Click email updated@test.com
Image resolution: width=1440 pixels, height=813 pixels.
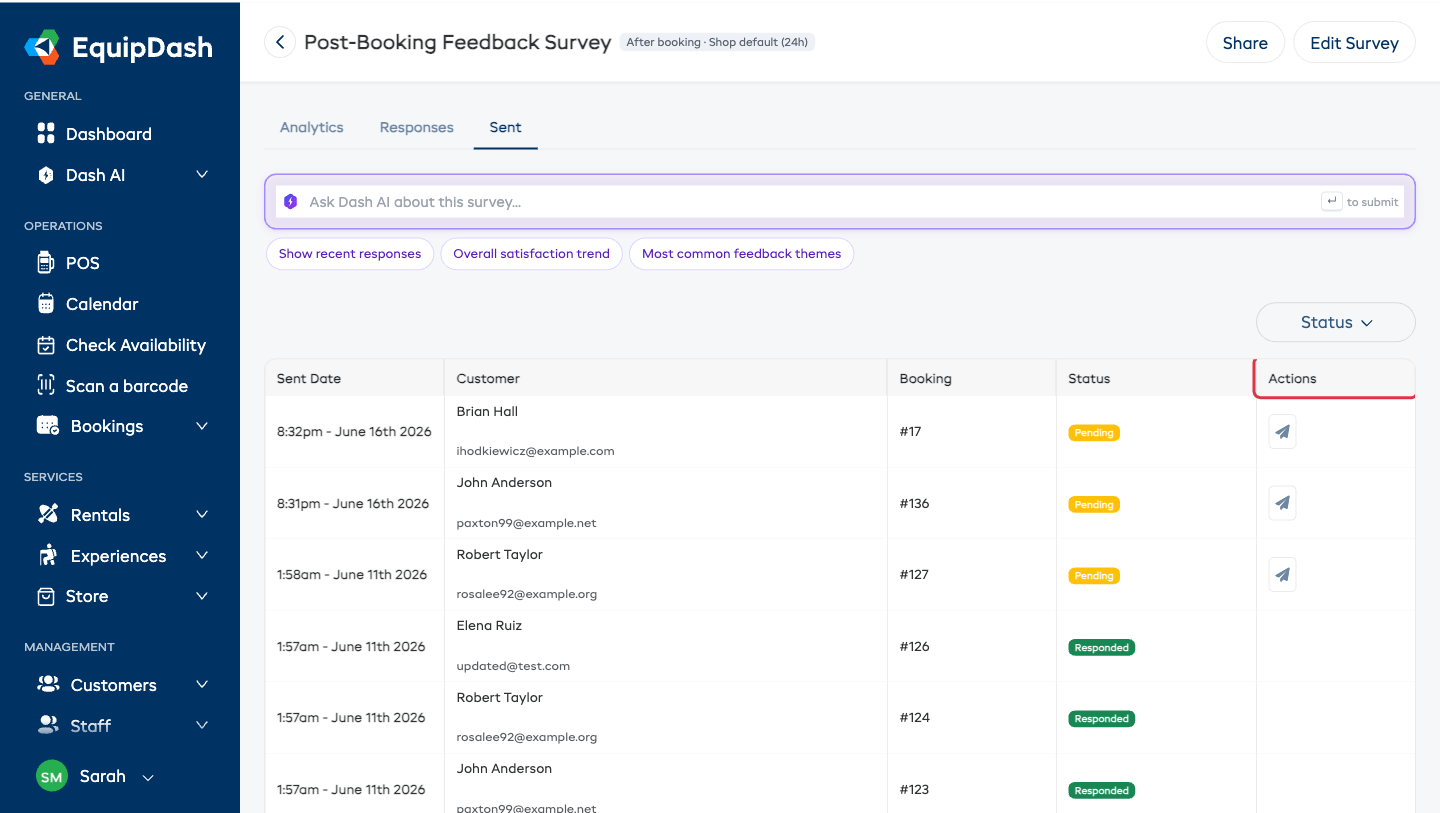click(x=513, y=666)
